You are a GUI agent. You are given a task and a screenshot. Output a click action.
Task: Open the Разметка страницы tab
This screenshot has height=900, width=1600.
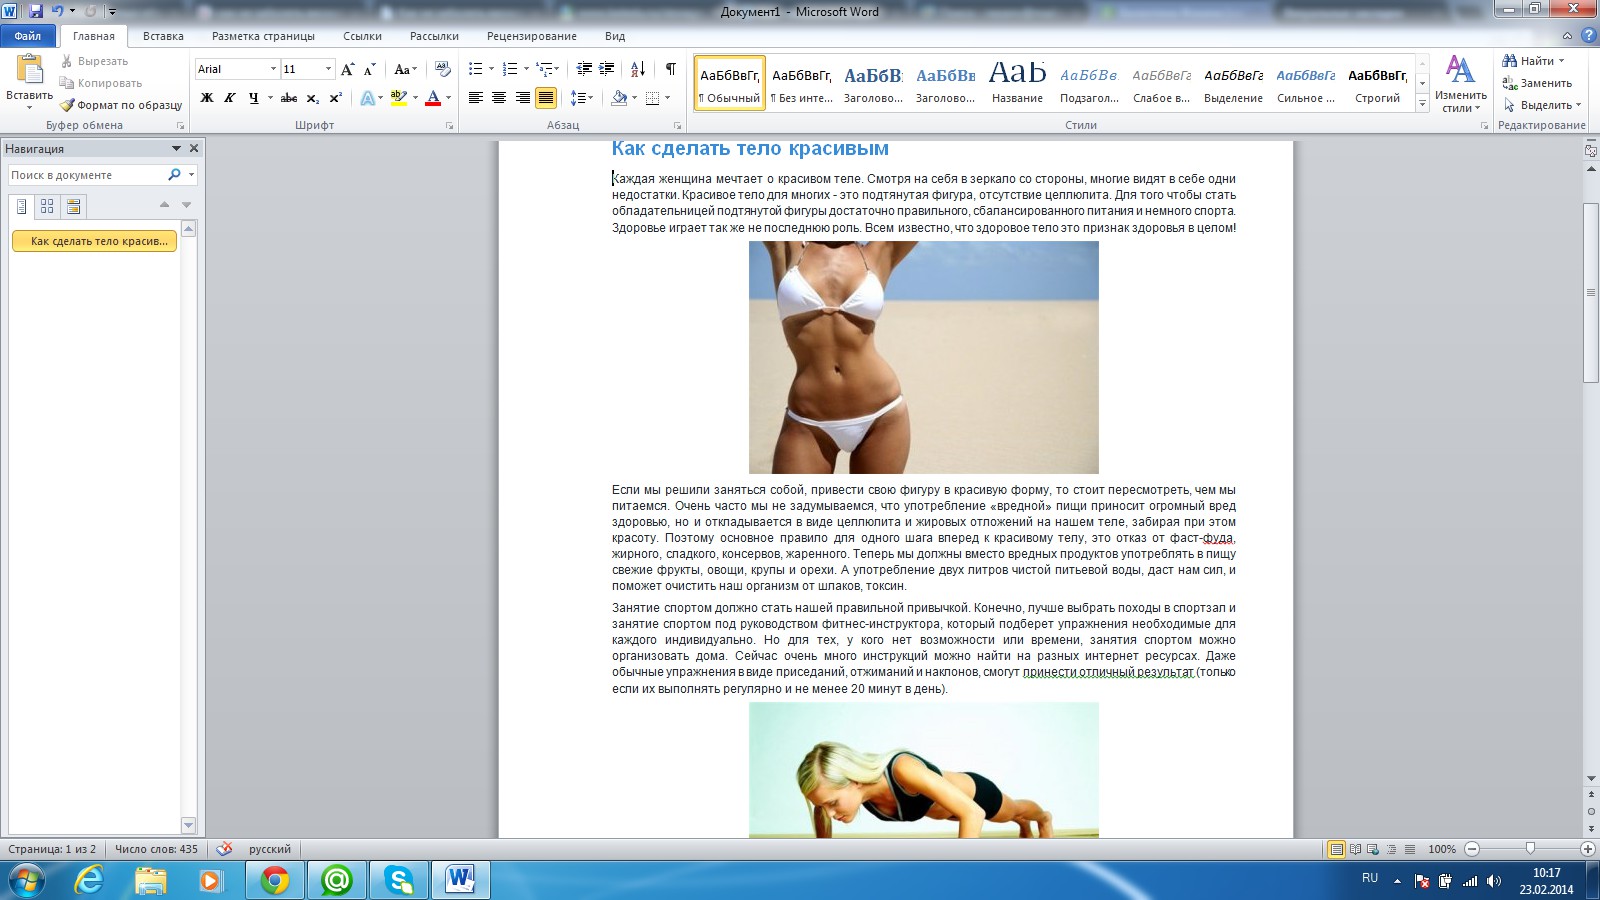[263, 36]
